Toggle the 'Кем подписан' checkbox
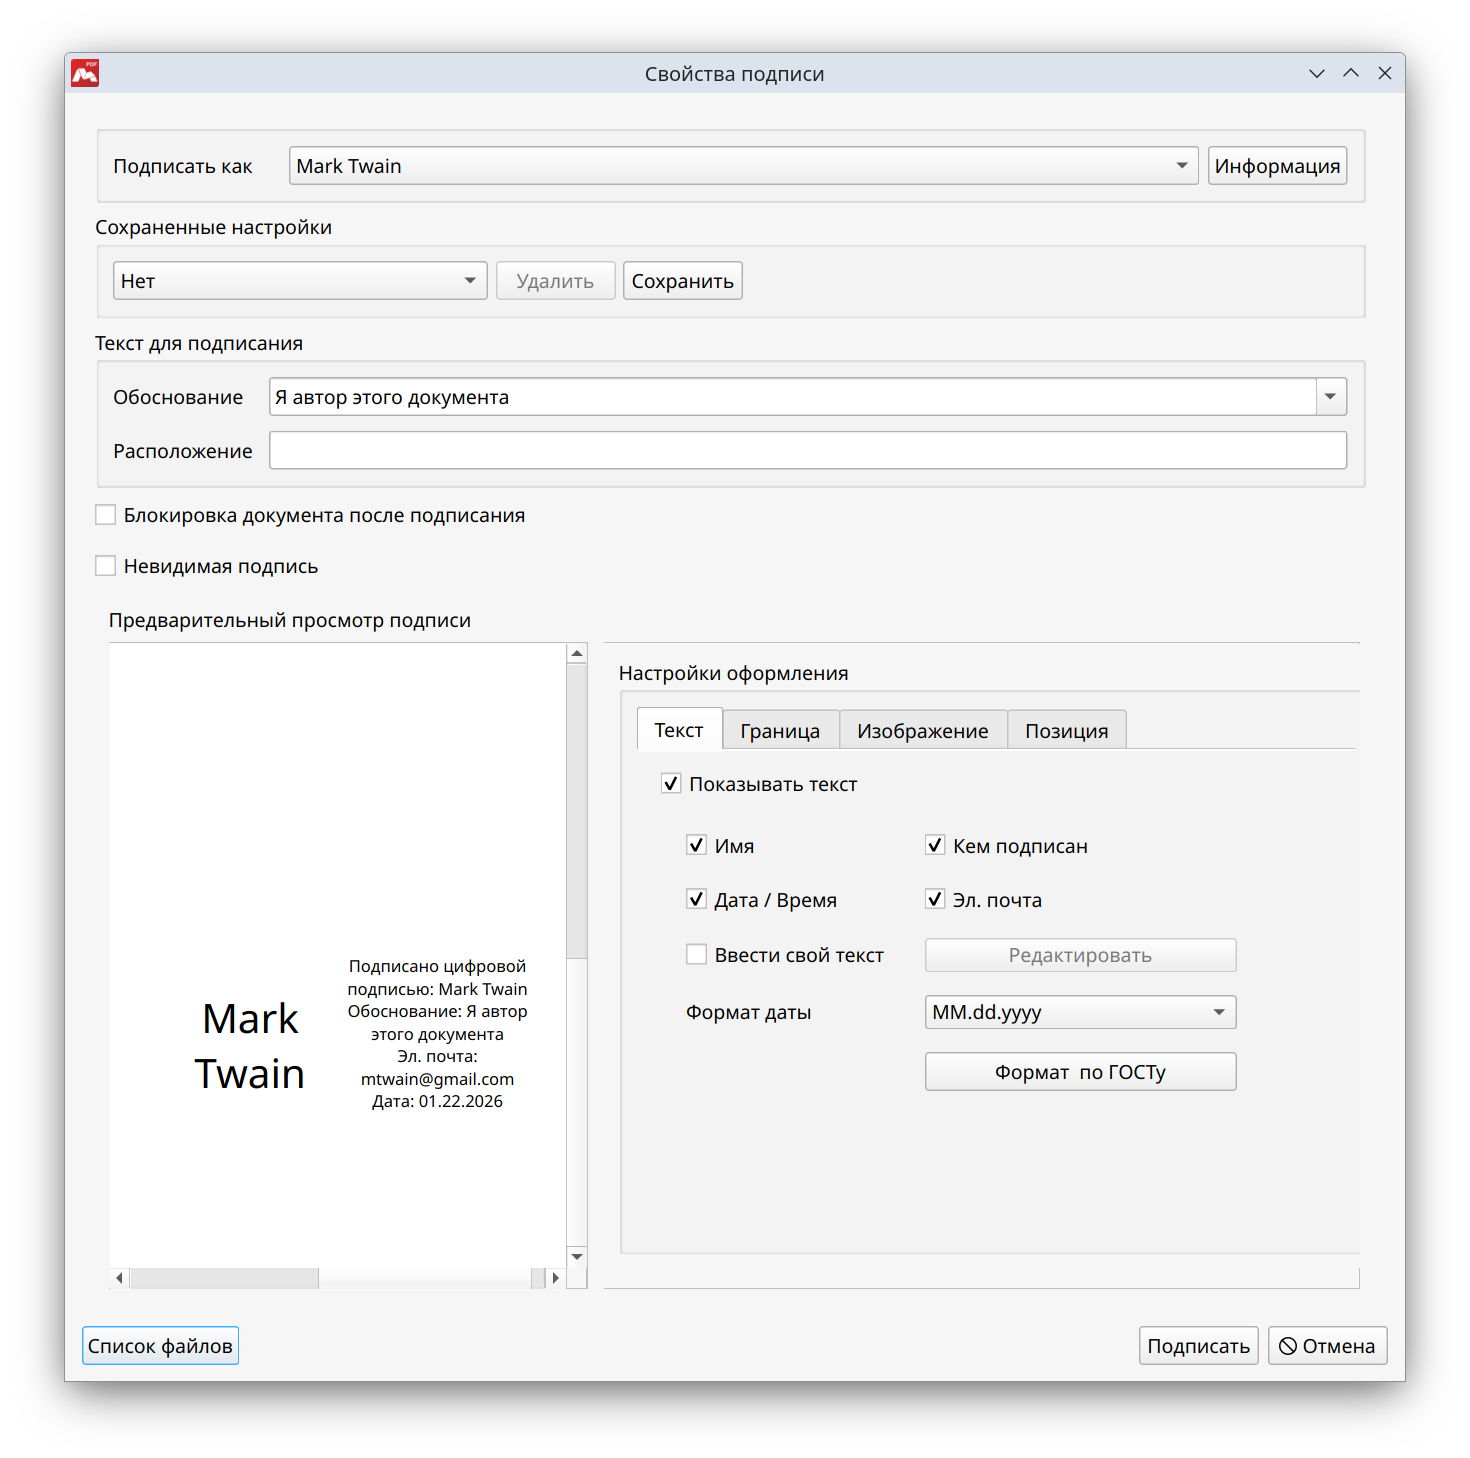The width and height of the screenshot is (1470, 1458). click(935, 846)
